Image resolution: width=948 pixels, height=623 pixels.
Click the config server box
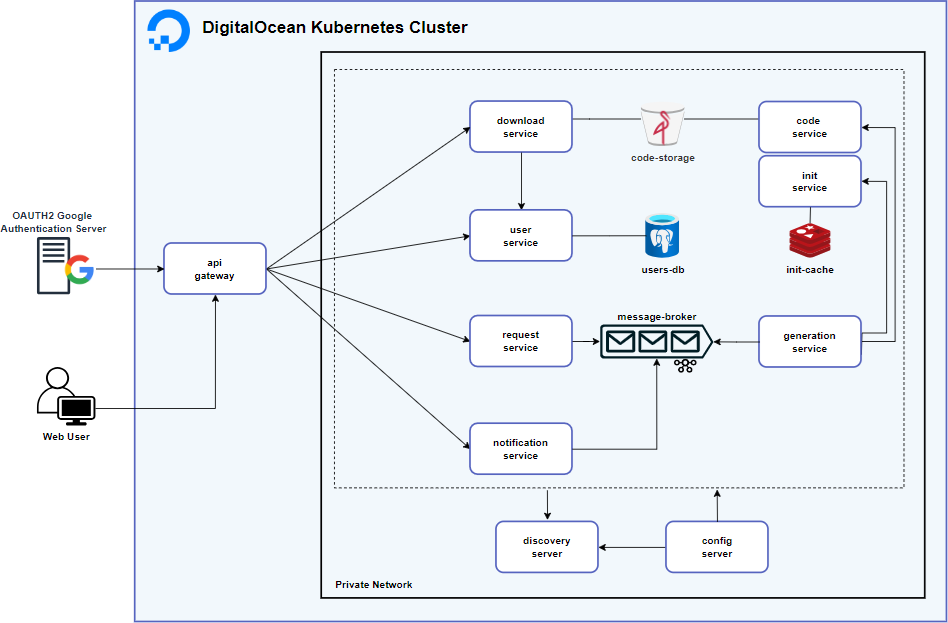click(x=717, y=547)
